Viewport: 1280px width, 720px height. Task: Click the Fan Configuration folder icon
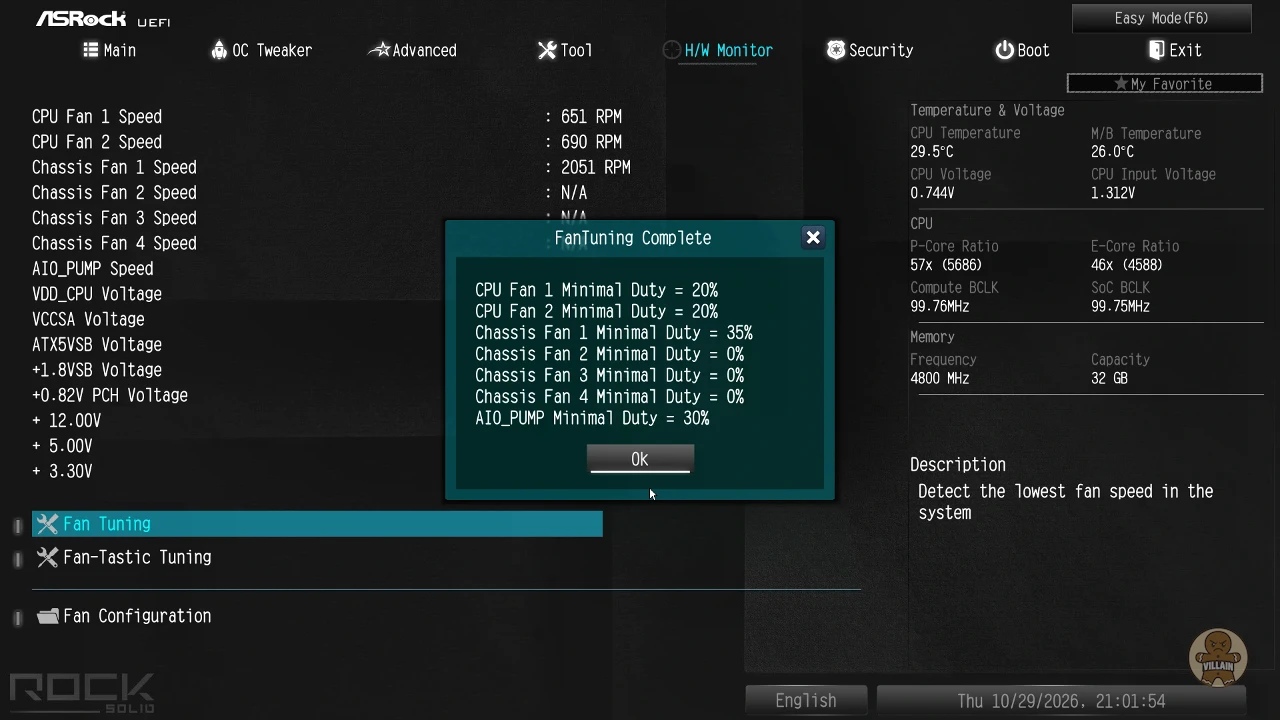pyautogui.click(x=47, y=616)
